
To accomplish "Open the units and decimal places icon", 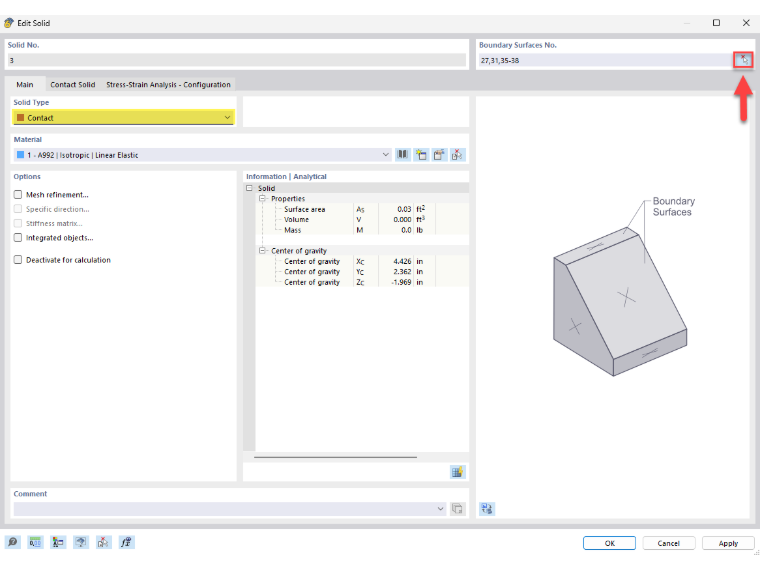I will 35,542.
